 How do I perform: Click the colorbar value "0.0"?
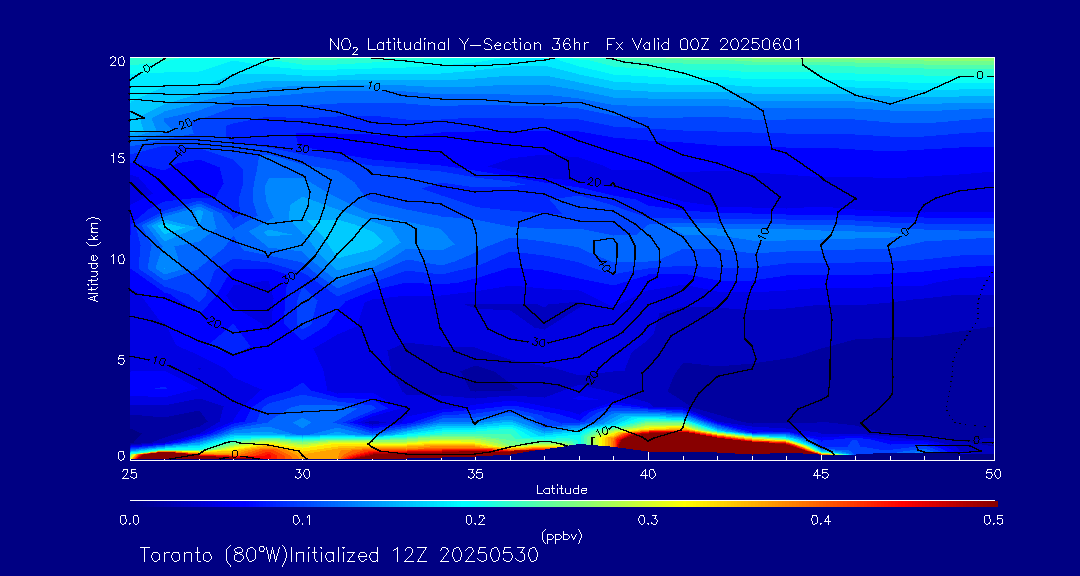[x=130, y=521]
